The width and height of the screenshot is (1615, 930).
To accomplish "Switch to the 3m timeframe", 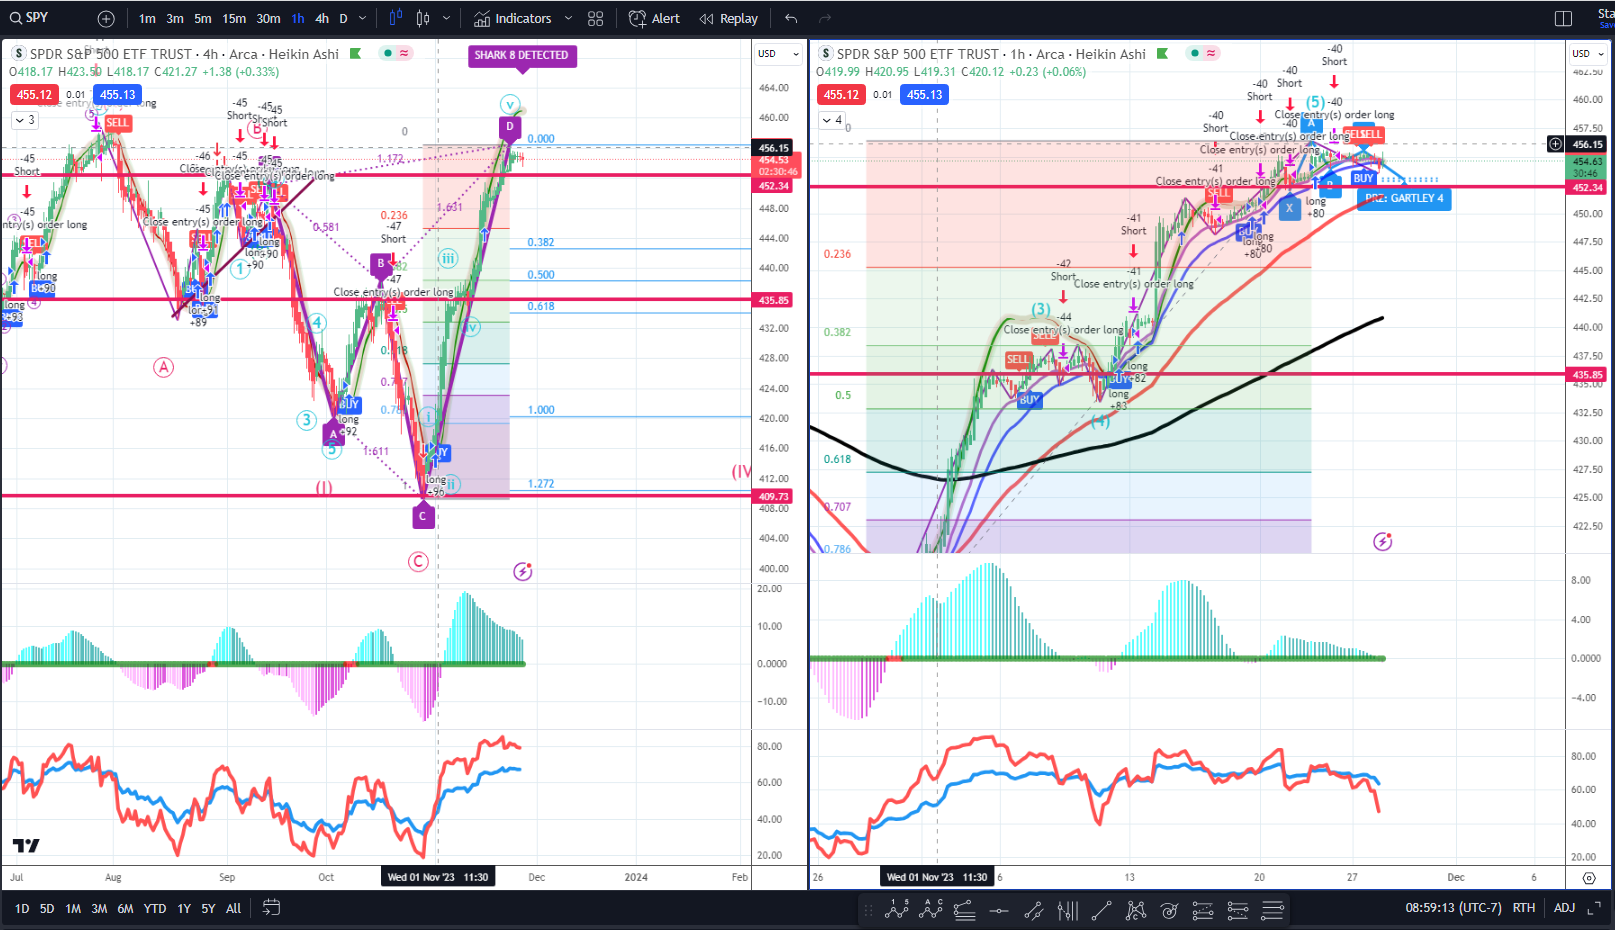I will coord(175,18).
